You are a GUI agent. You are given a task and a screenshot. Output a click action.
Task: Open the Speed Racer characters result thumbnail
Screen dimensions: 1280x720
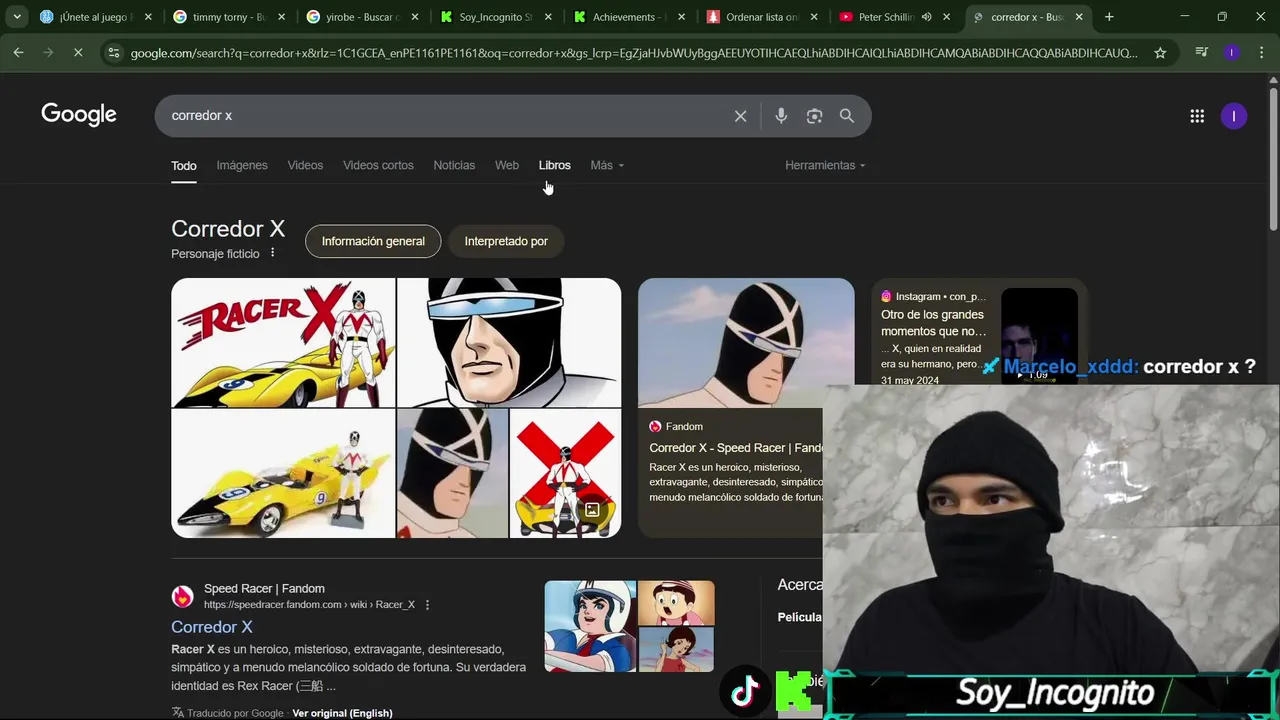pyautogui.click(x=629, y=626)
